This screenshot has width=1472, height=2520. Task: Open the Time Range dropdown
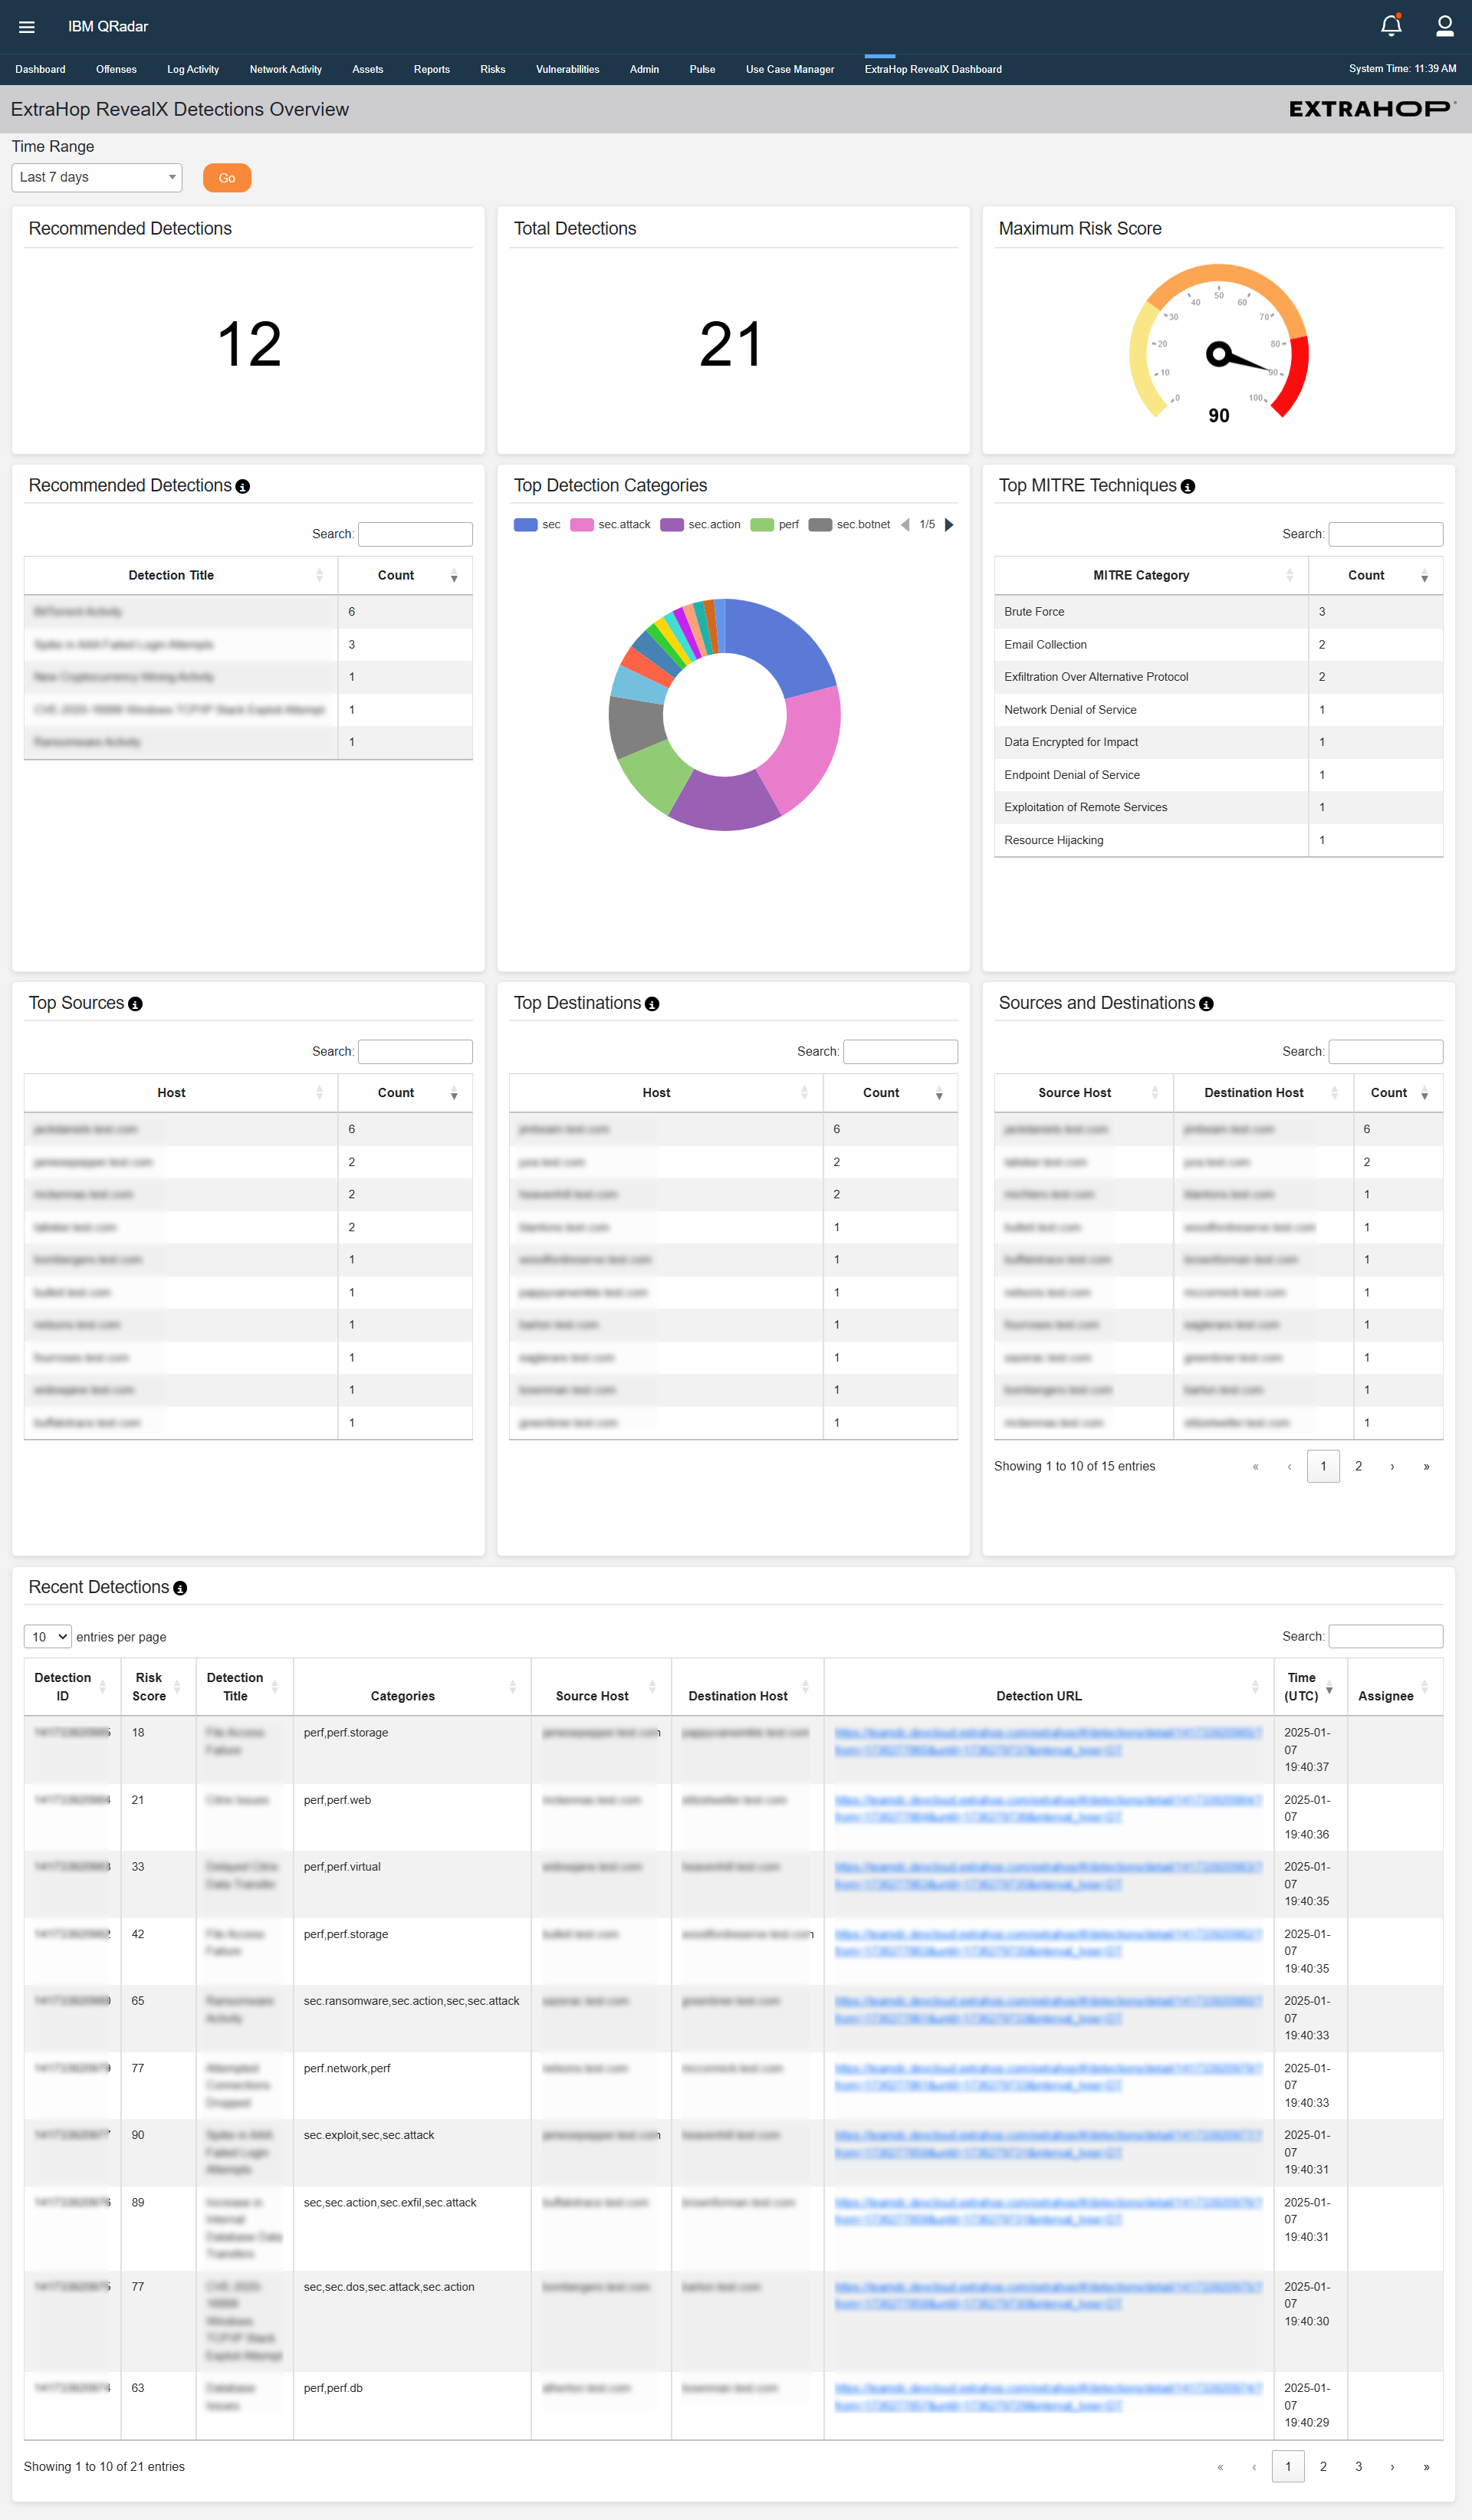[x=97, y=178]
